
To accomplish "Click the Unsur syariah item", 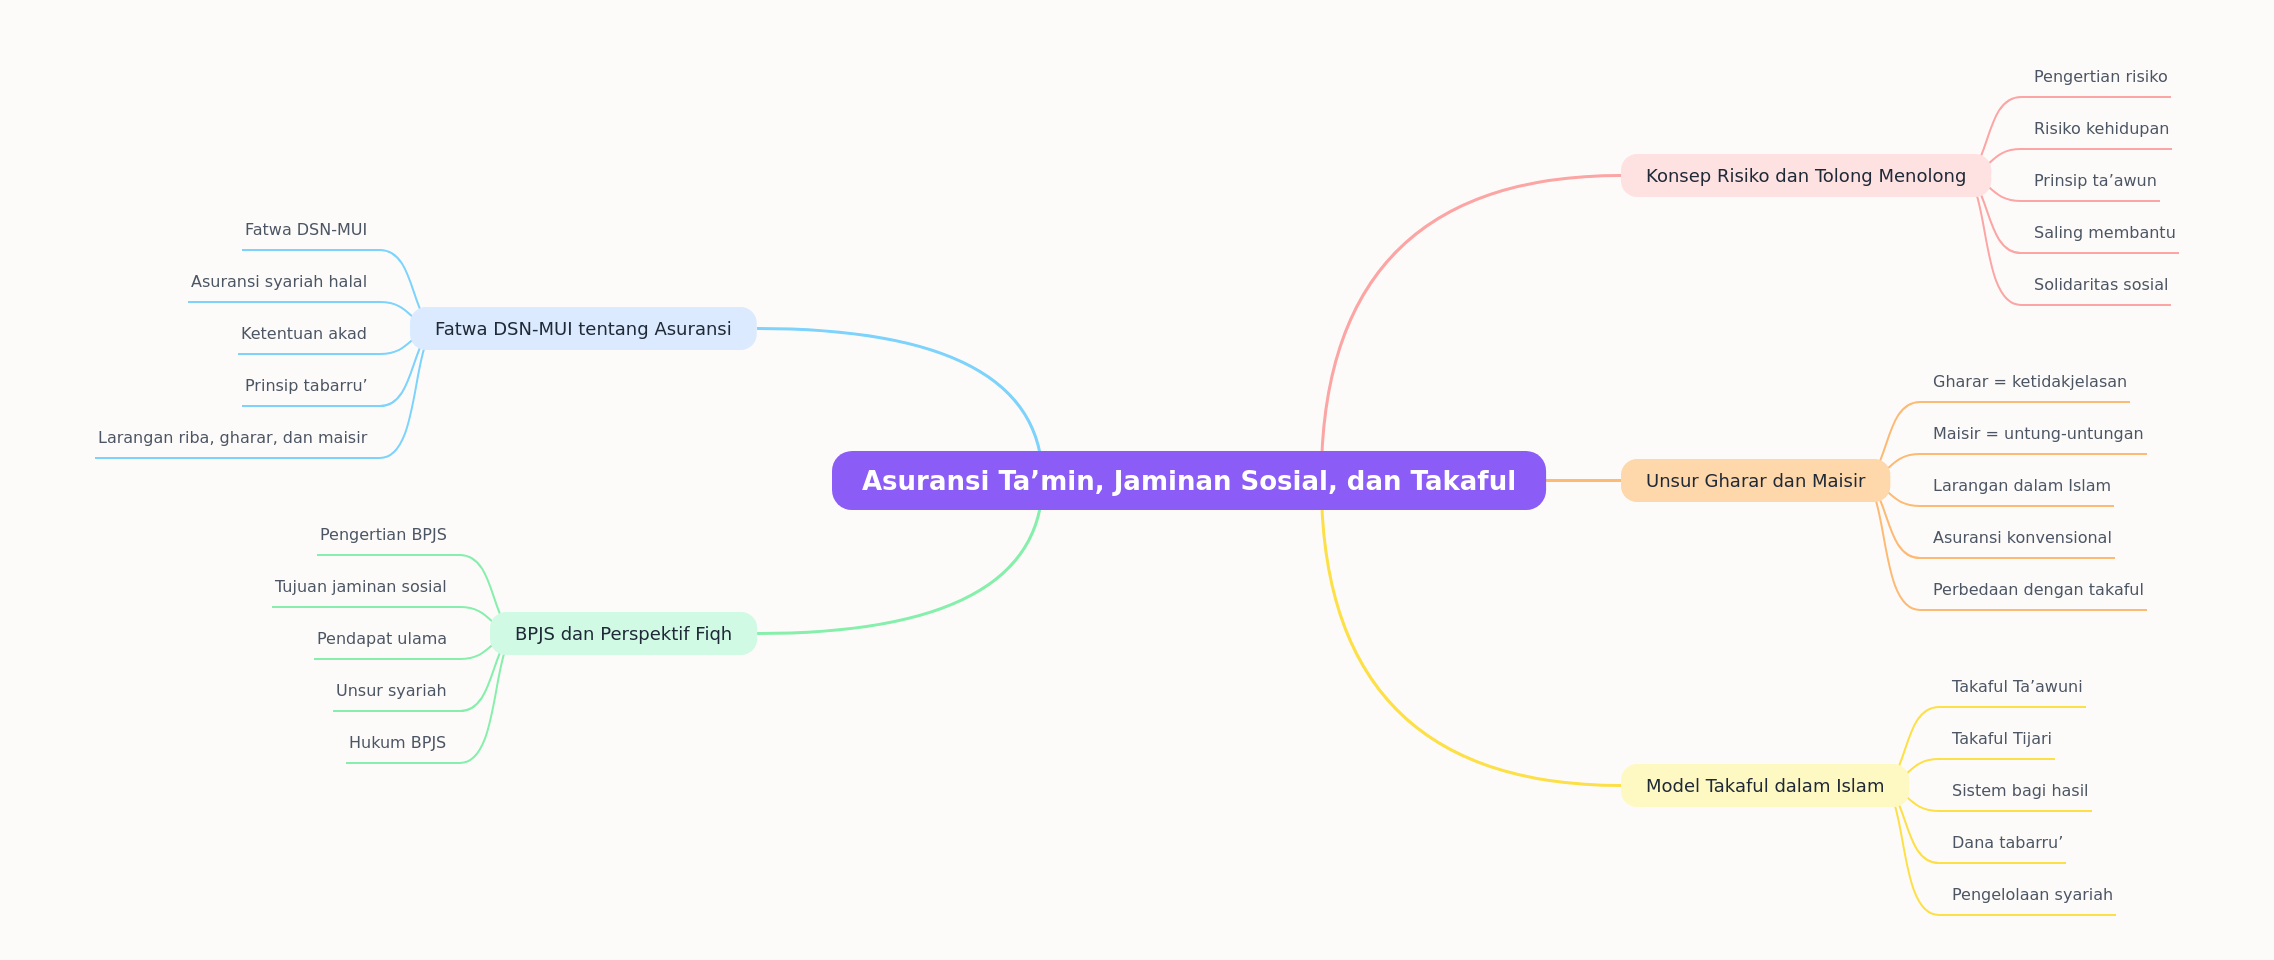I will (391, 691).
